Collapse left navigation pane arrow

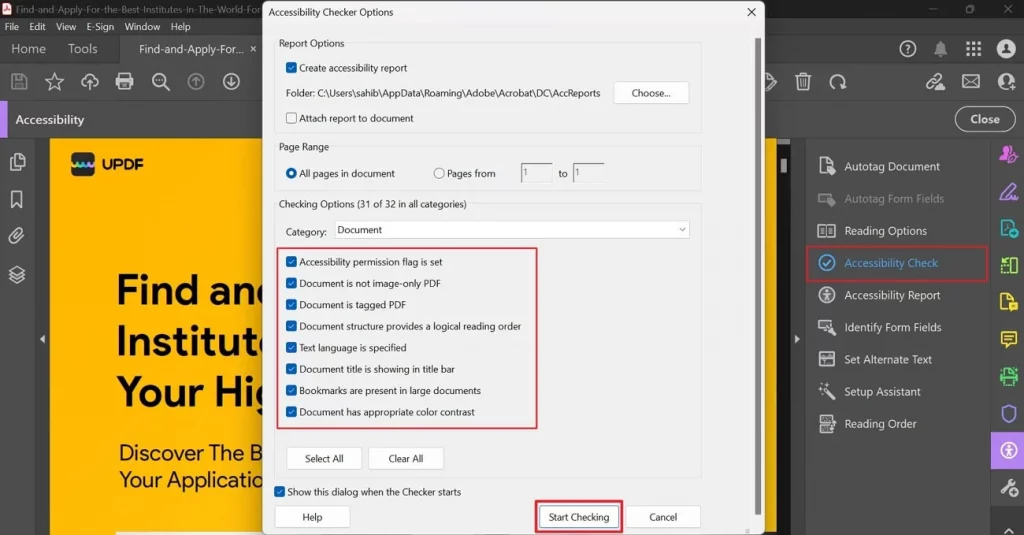(x=42, y=339)
